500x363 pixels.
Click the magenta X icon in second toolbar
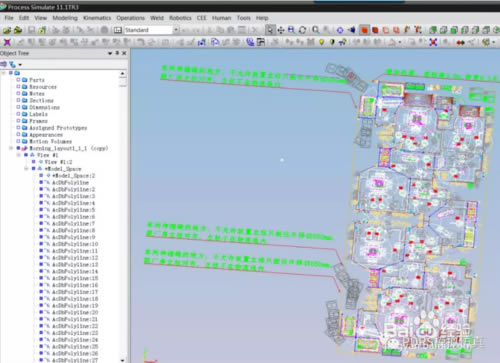[x=7, y=42]
